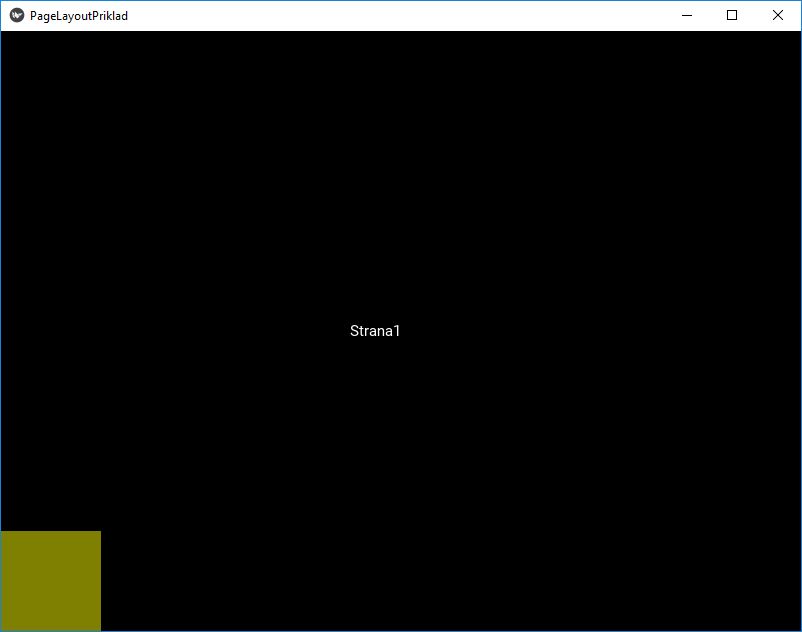Click directly on the Strana1 text
The image size is (802, 632).
click(x=375, y=330)
